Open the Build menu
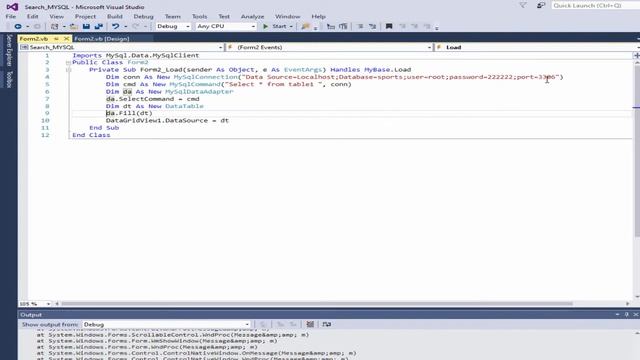 (x=115, y=16)
